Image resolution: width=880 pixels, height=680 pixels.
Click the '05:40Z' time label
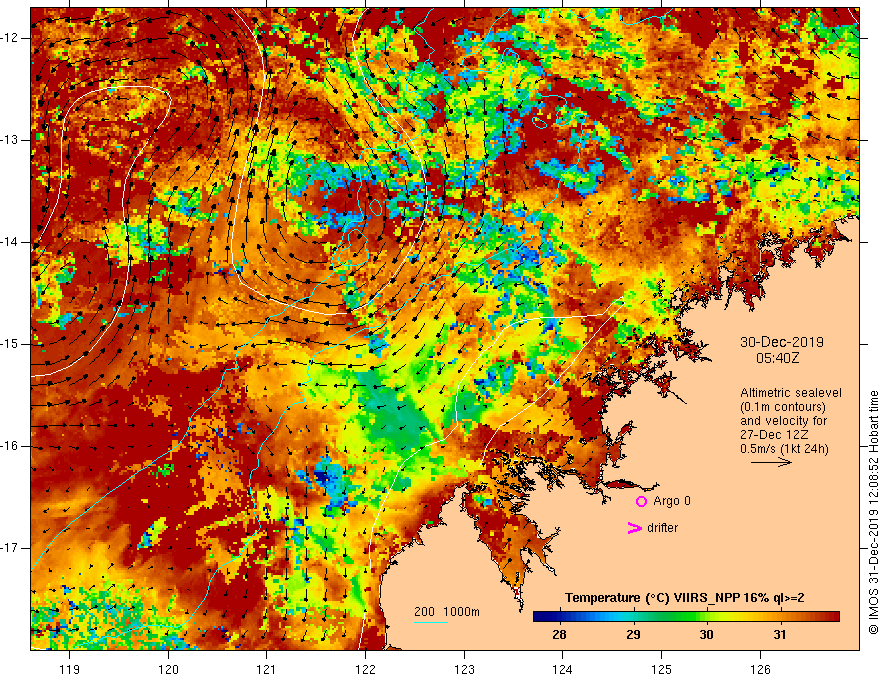[x=777, y=358]
